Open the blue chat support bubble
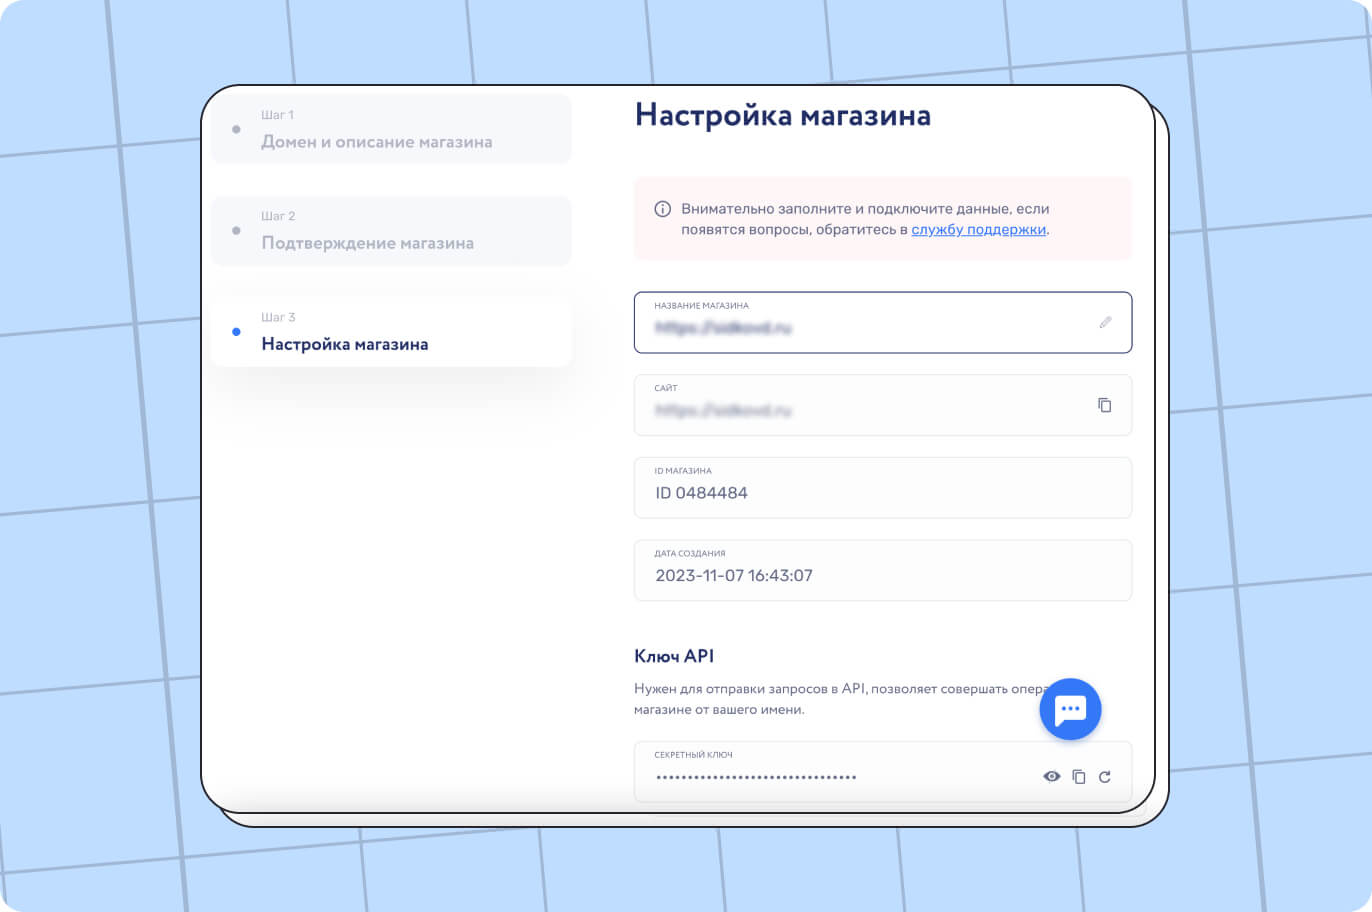Screen dimensions: 1372x912 (x=1070, y=709)
